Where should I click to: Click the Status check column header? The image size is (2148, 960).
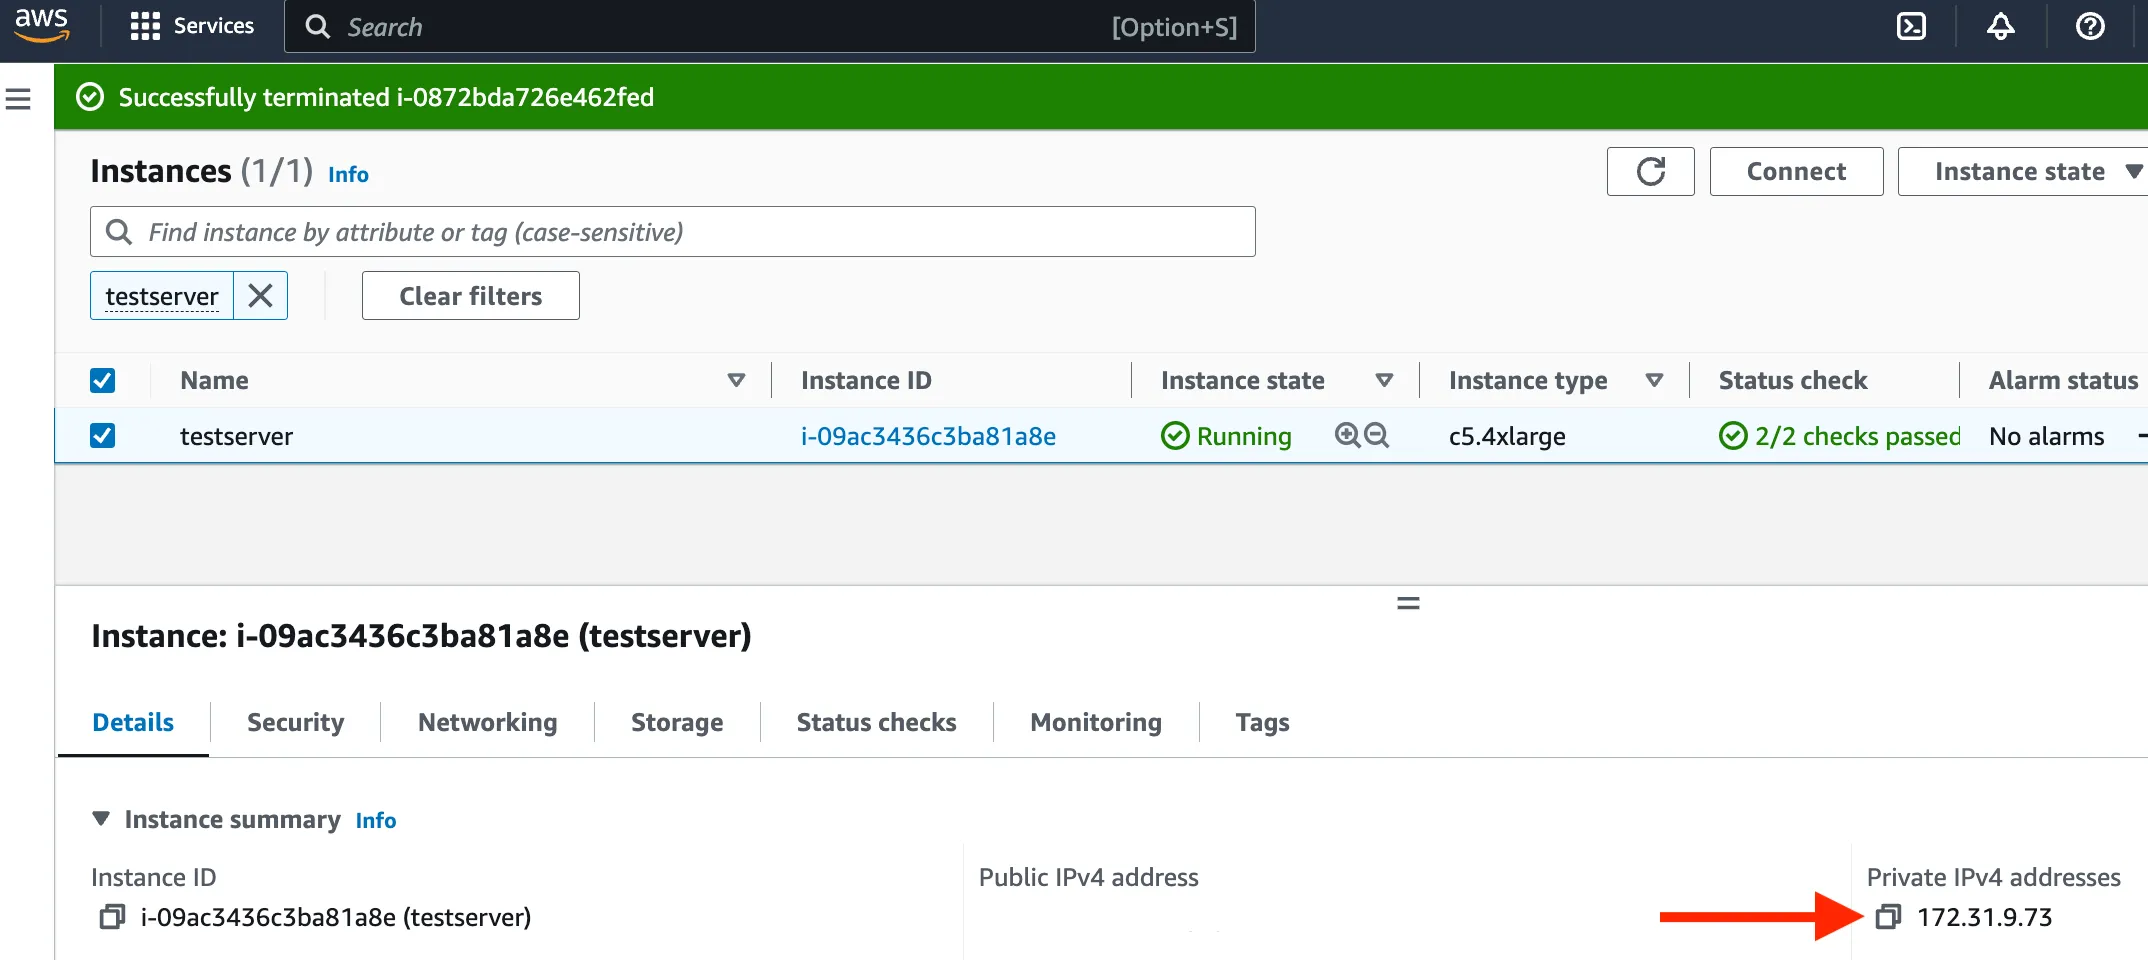tap(1793, 380)
